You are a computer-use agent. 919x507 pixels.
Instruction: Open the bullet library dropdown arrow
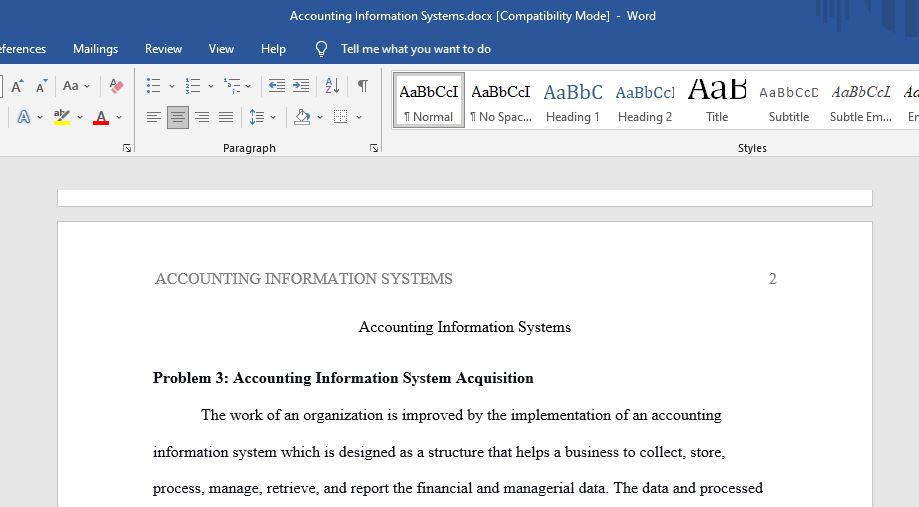click(172, 86)
